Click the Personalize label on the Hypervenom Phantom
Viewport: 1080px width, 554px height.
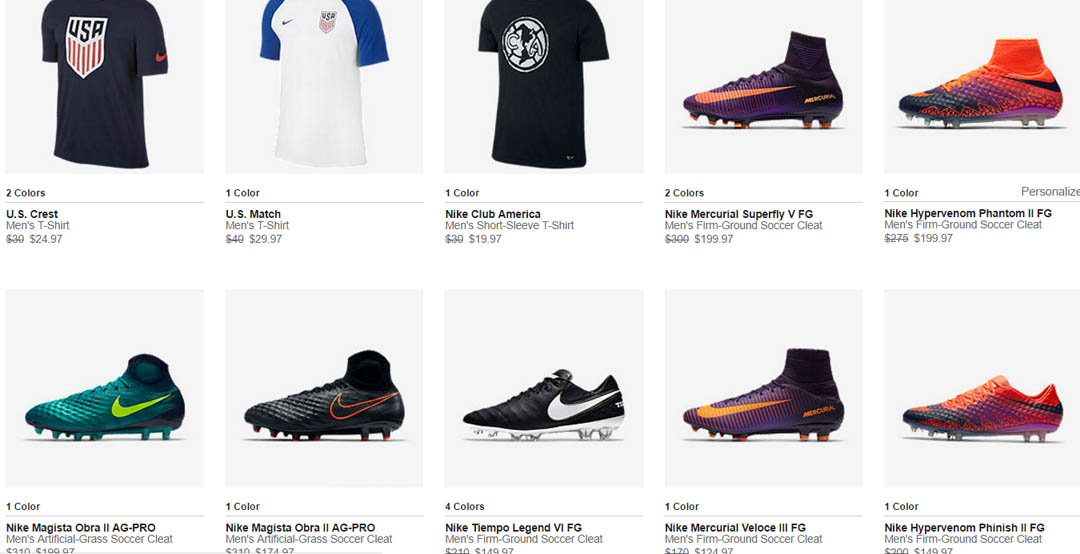coord(1050,192)
